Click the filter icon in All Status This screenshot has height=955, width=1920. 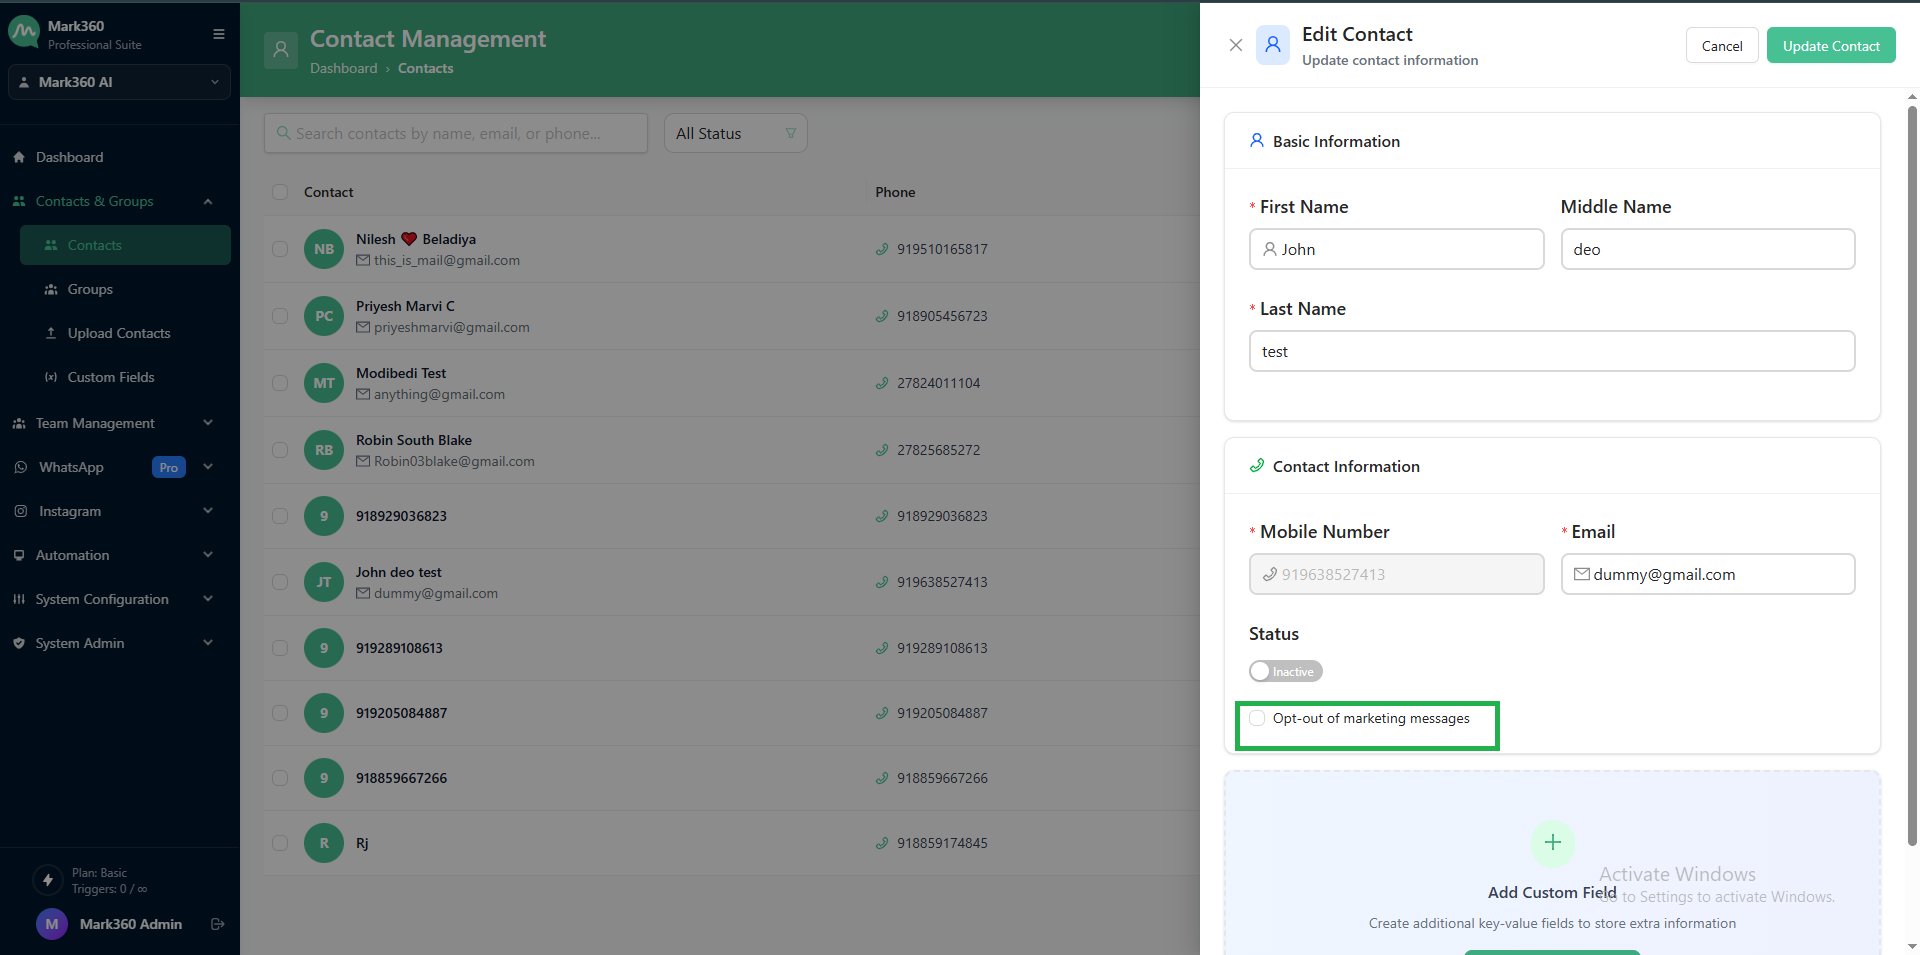pyautogui.click(x=791, y=133)
